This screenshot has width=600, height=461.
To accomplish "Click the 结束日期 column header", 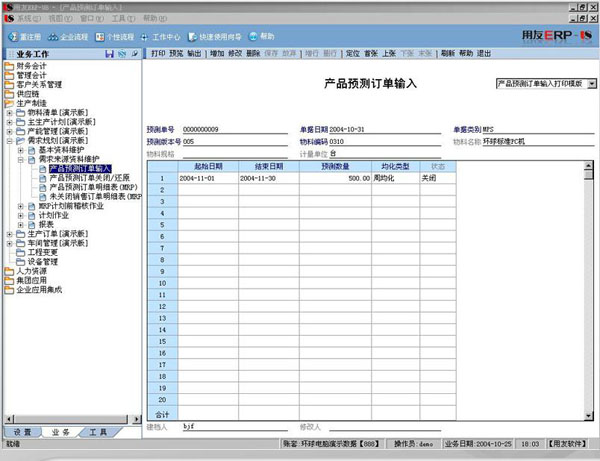I will coord(269,166).
